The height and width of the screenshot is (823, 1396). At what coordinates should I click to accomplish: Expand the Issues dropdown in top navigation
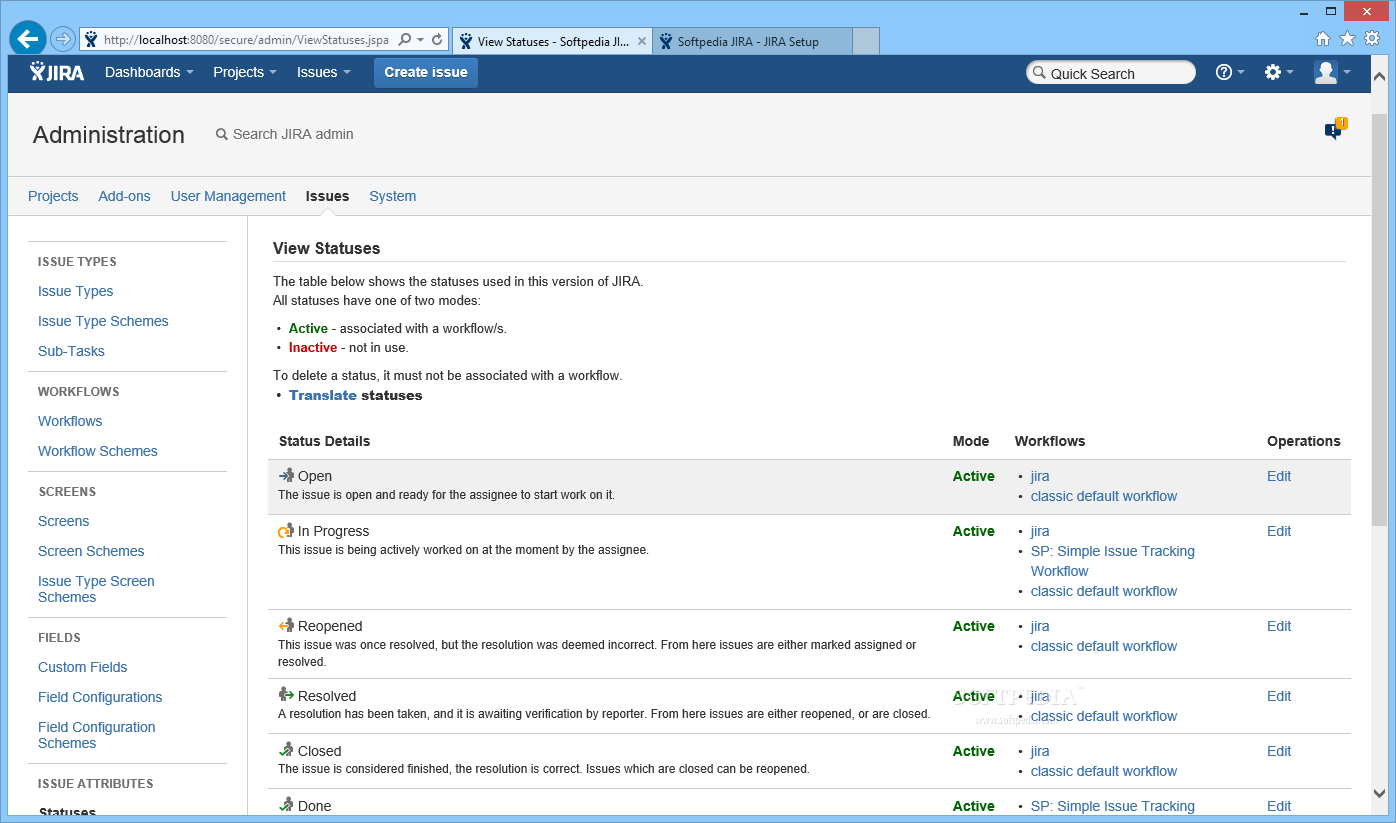[x=324, y=72]
